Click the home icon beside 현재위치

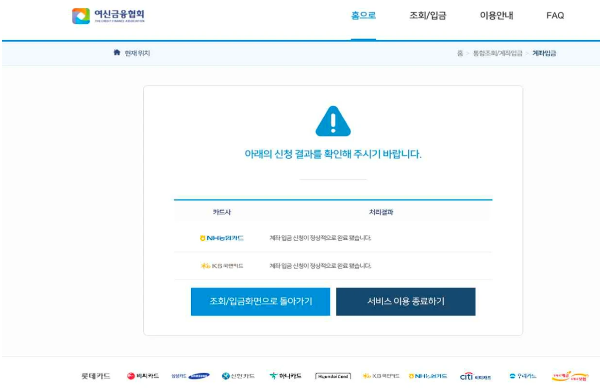tap(117, 52)
